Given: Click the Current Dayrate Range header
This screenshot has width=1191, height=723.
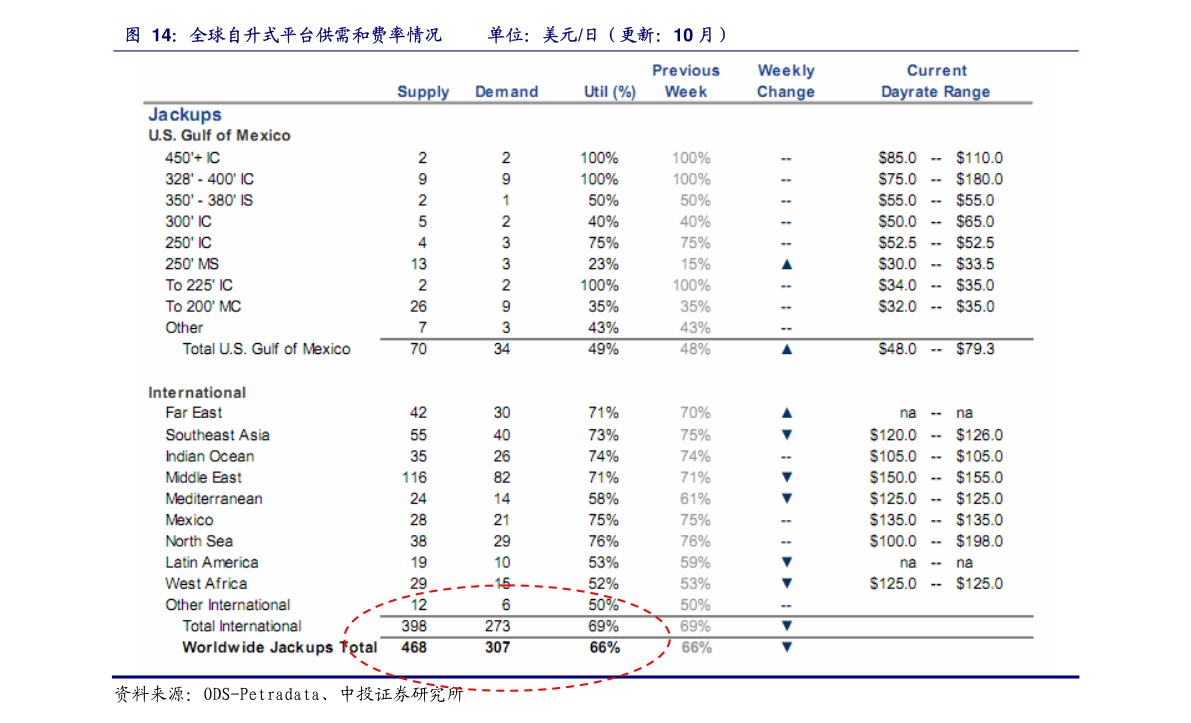Looking at the screenshot, I should 936,81.
